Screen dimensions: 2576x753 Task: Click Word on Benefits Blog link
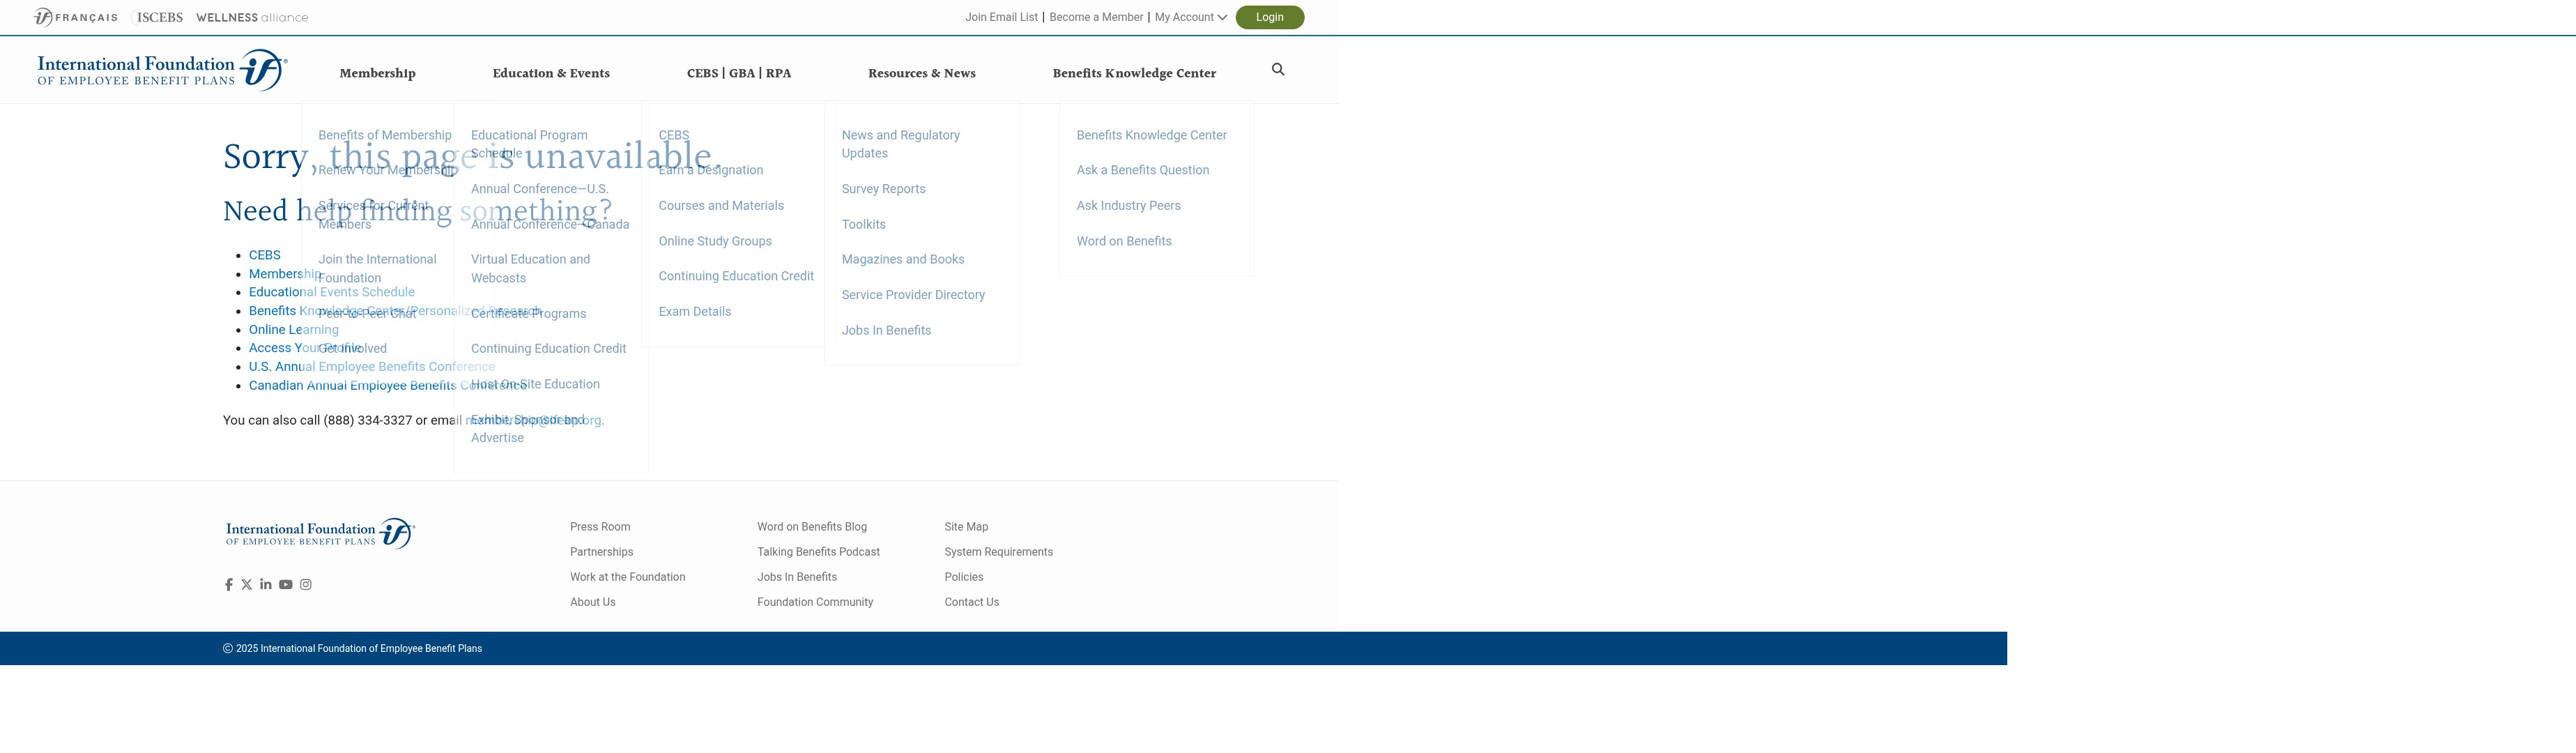pyautogui.click(x=812, y=527)
